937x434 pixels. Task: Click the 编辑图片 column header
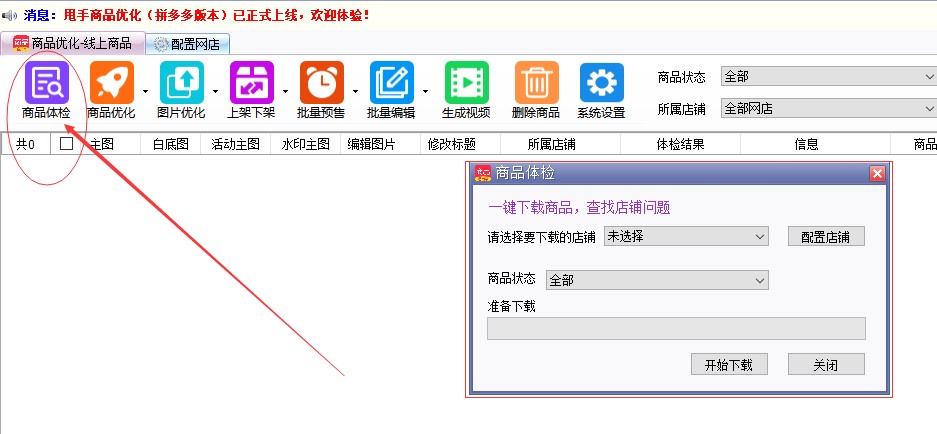click(381, 144)
